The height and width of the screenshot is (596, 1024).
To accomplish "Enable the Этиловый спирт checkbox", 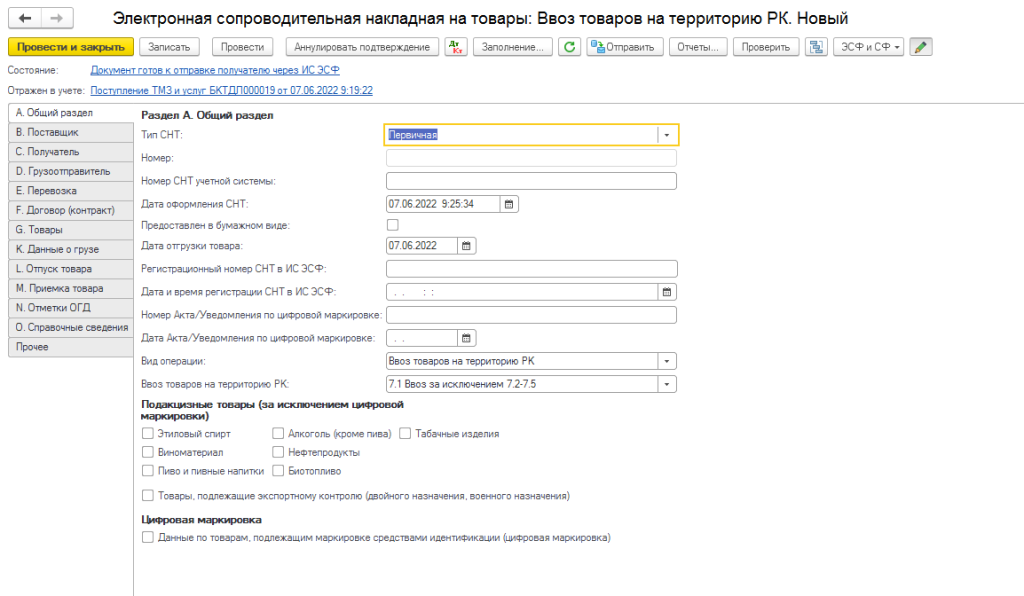I will pyautogui.click(x=148, y=434).
